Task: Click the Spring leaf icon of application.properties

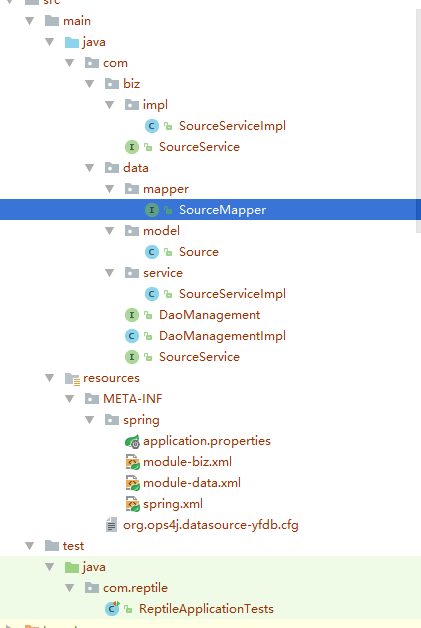Action: click(x=132, y=441)
